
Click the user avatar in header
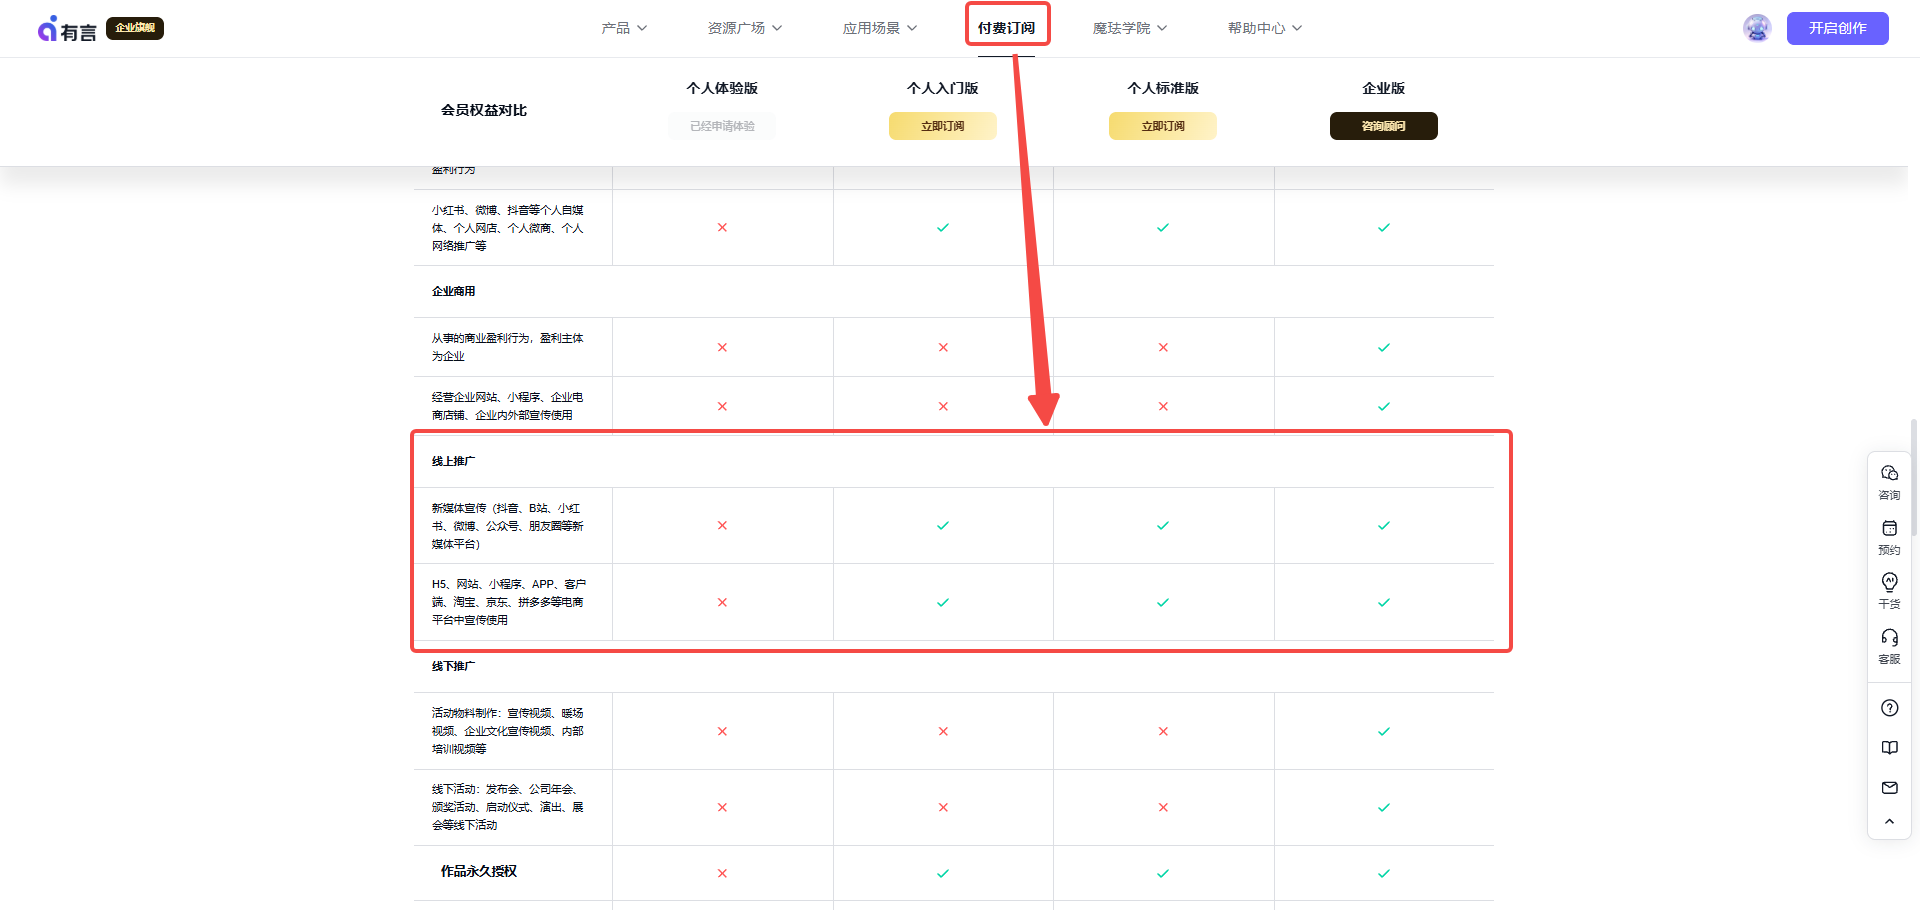point(1757,28)
